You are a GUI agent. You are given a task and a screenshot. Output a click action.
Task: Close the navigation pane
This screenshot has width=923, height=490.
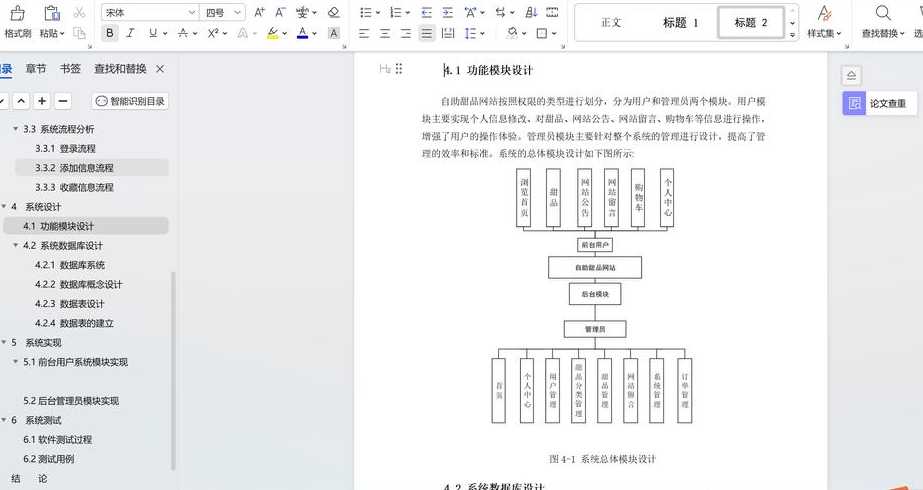[160, 69]
